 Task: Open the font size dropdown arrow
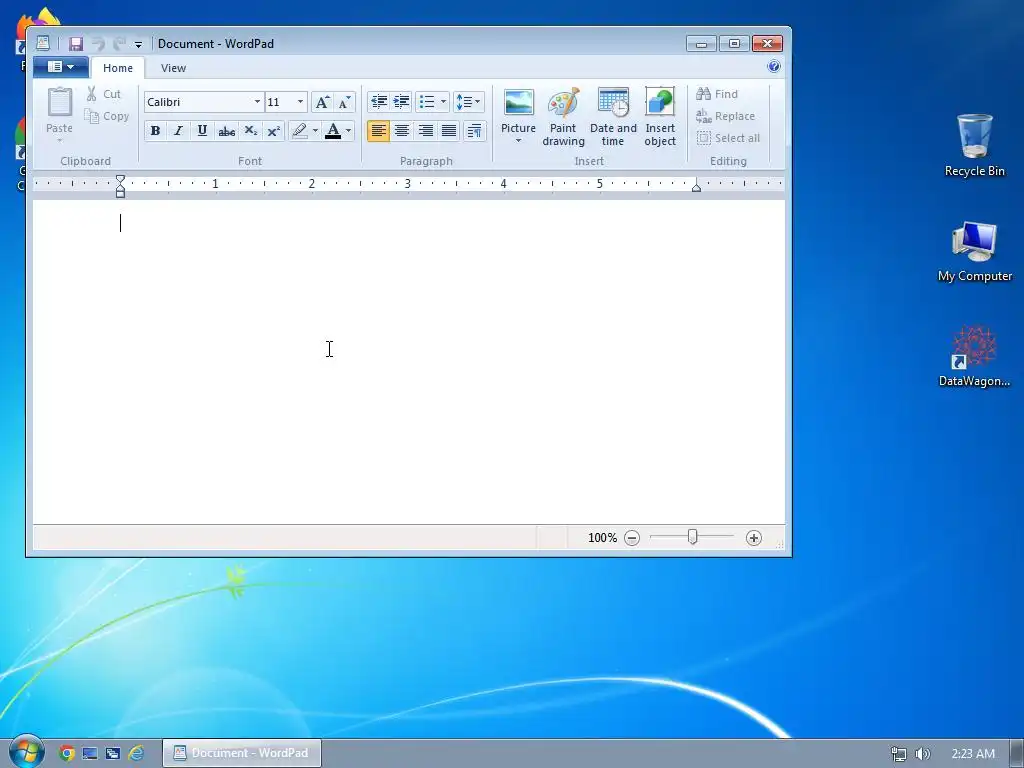click(300, 102)
